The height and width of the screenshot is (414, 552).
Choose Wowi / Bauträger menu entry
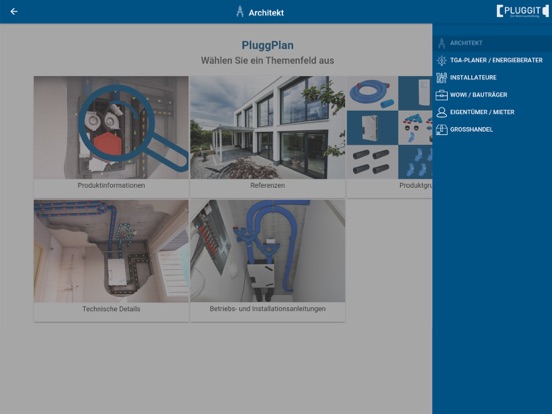point(492,95)
